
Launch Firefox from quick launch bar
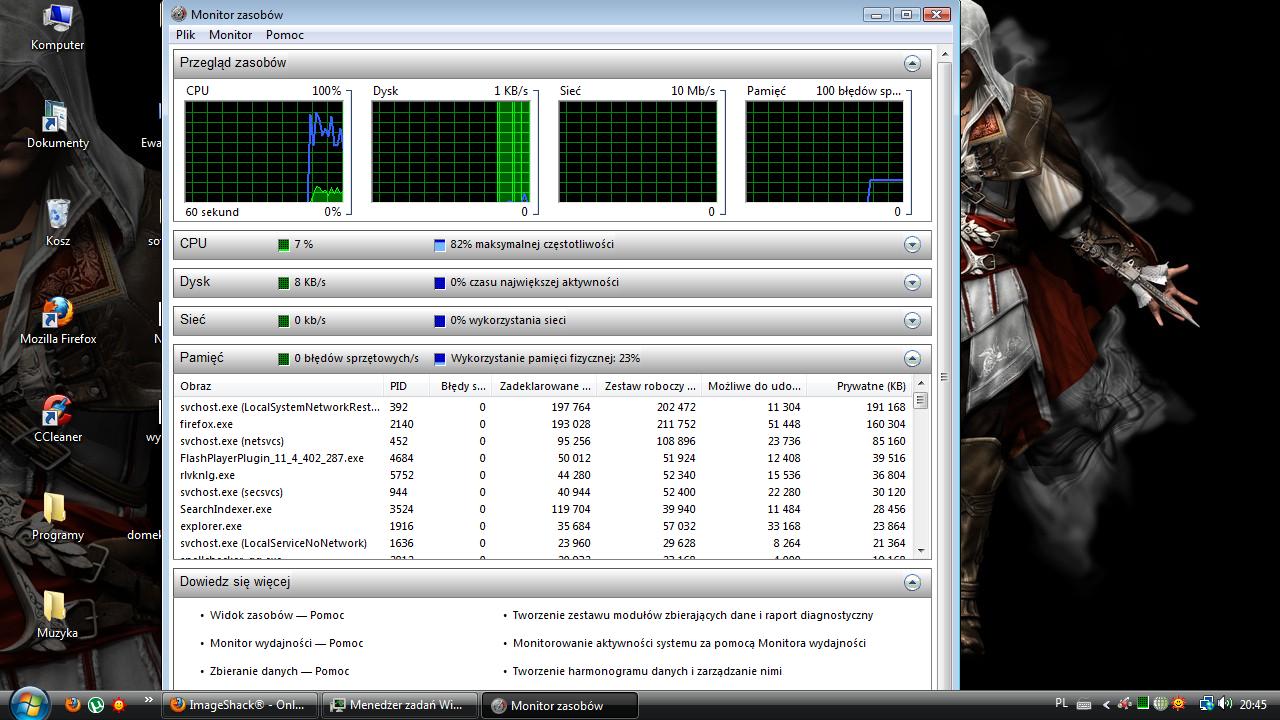pos(72,705)
